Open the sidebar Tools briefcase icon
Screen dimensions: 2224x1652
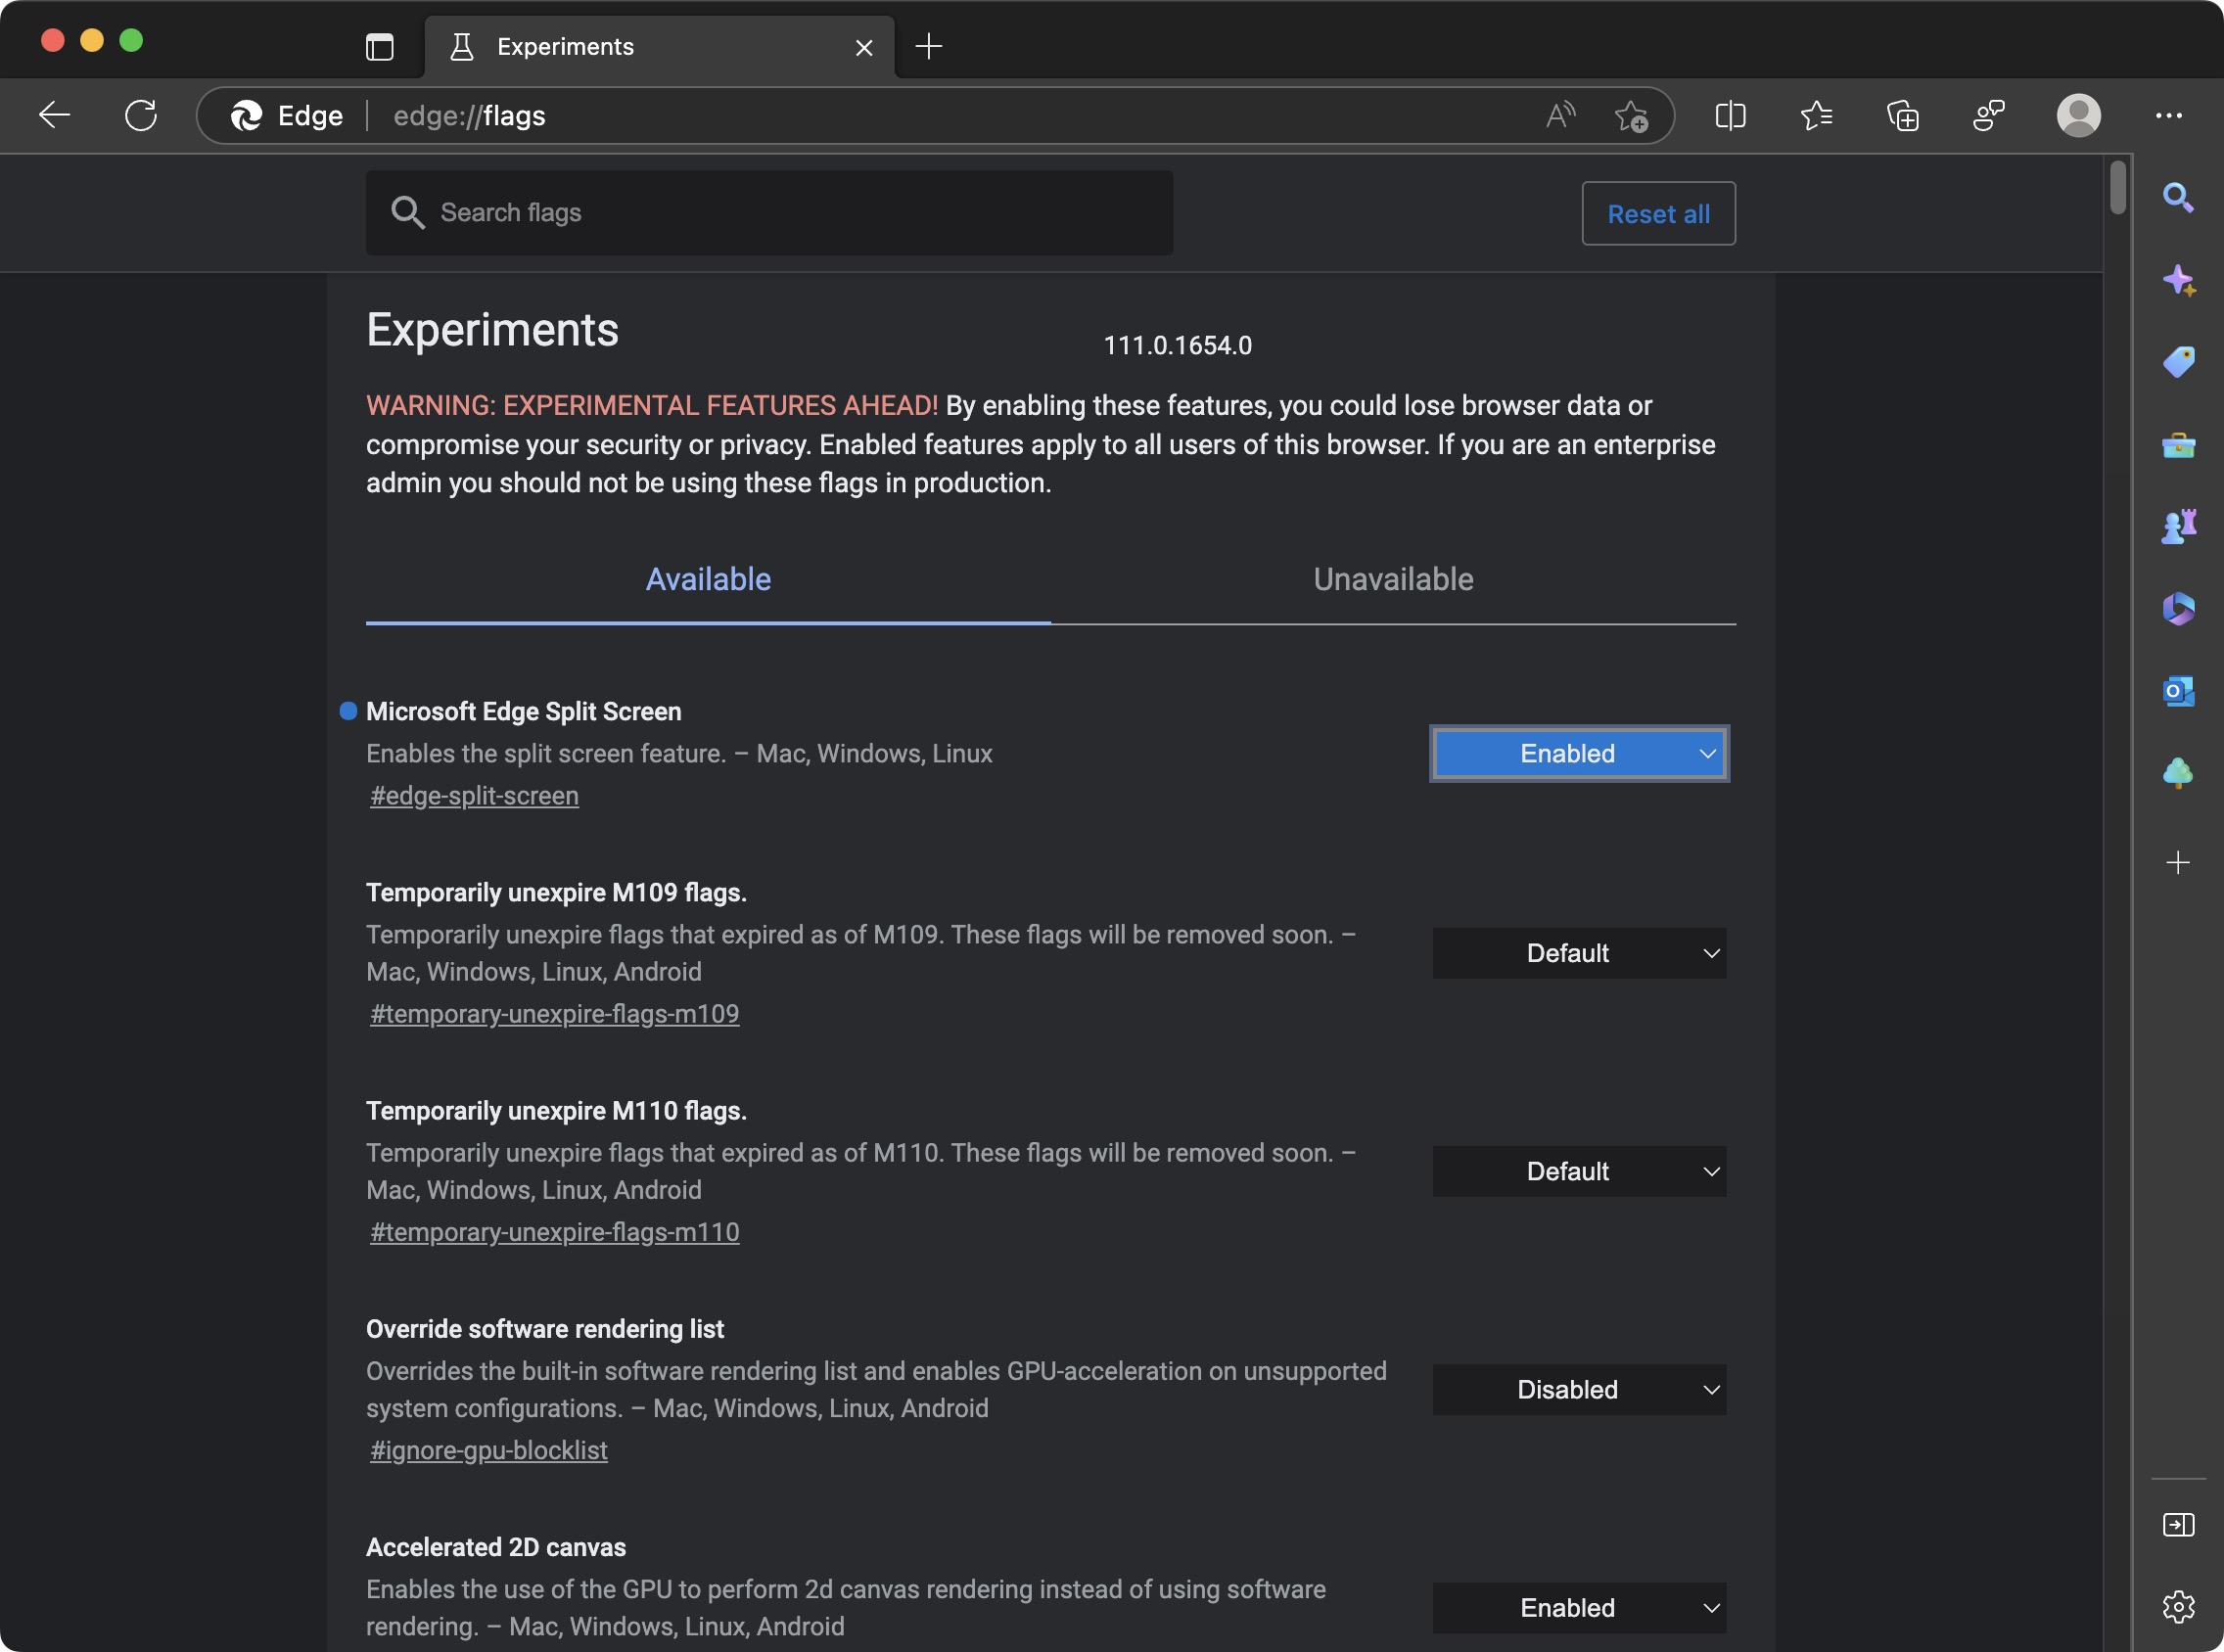[2178, 445]
